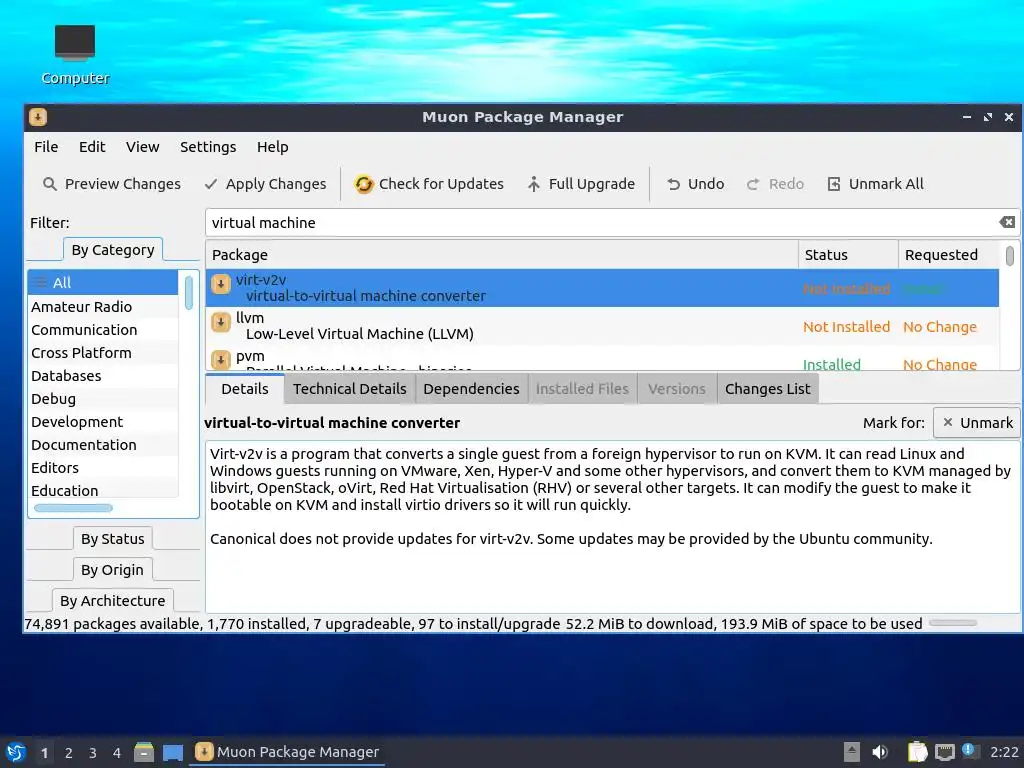The height and width of the screenshot is (768, 1024).
Task: Open the start menu in the taskbar
Action: pyautogui.click(x=16, y=752)
